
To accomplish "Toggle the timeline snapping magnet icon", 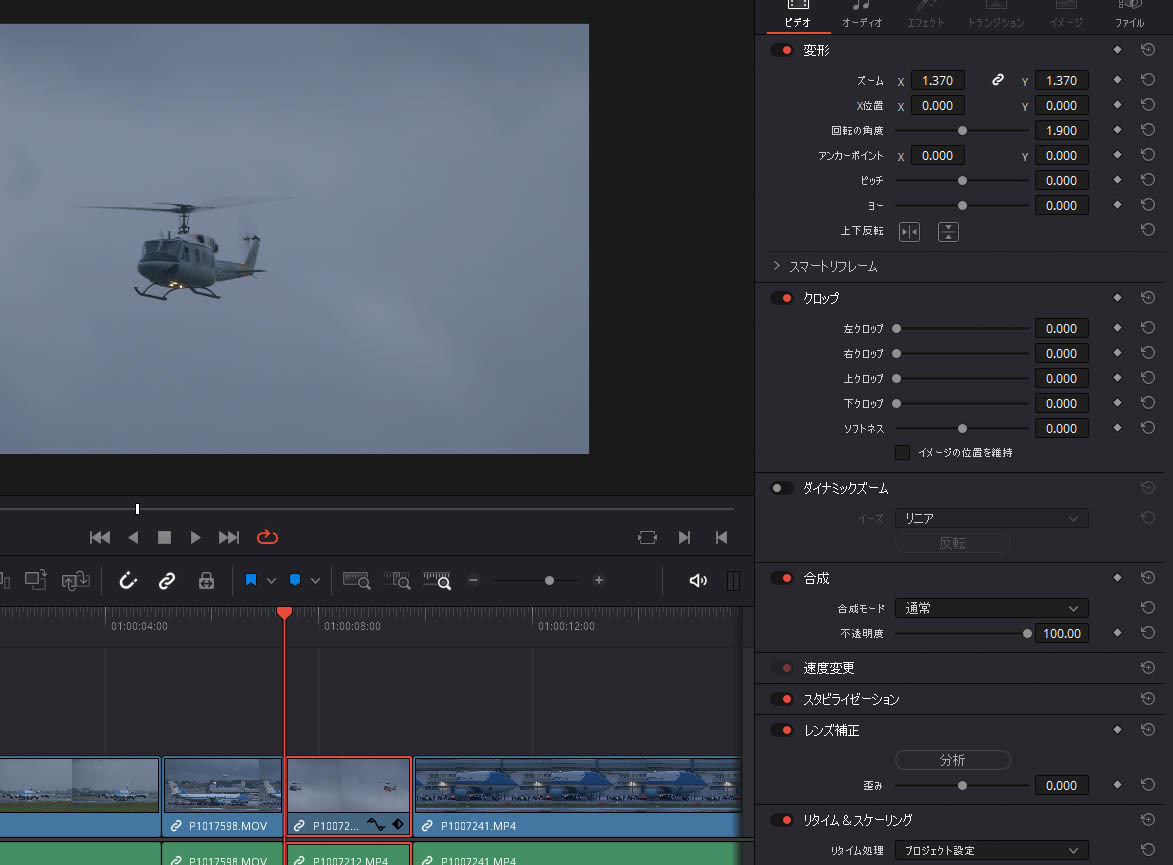I will point(128,580).
